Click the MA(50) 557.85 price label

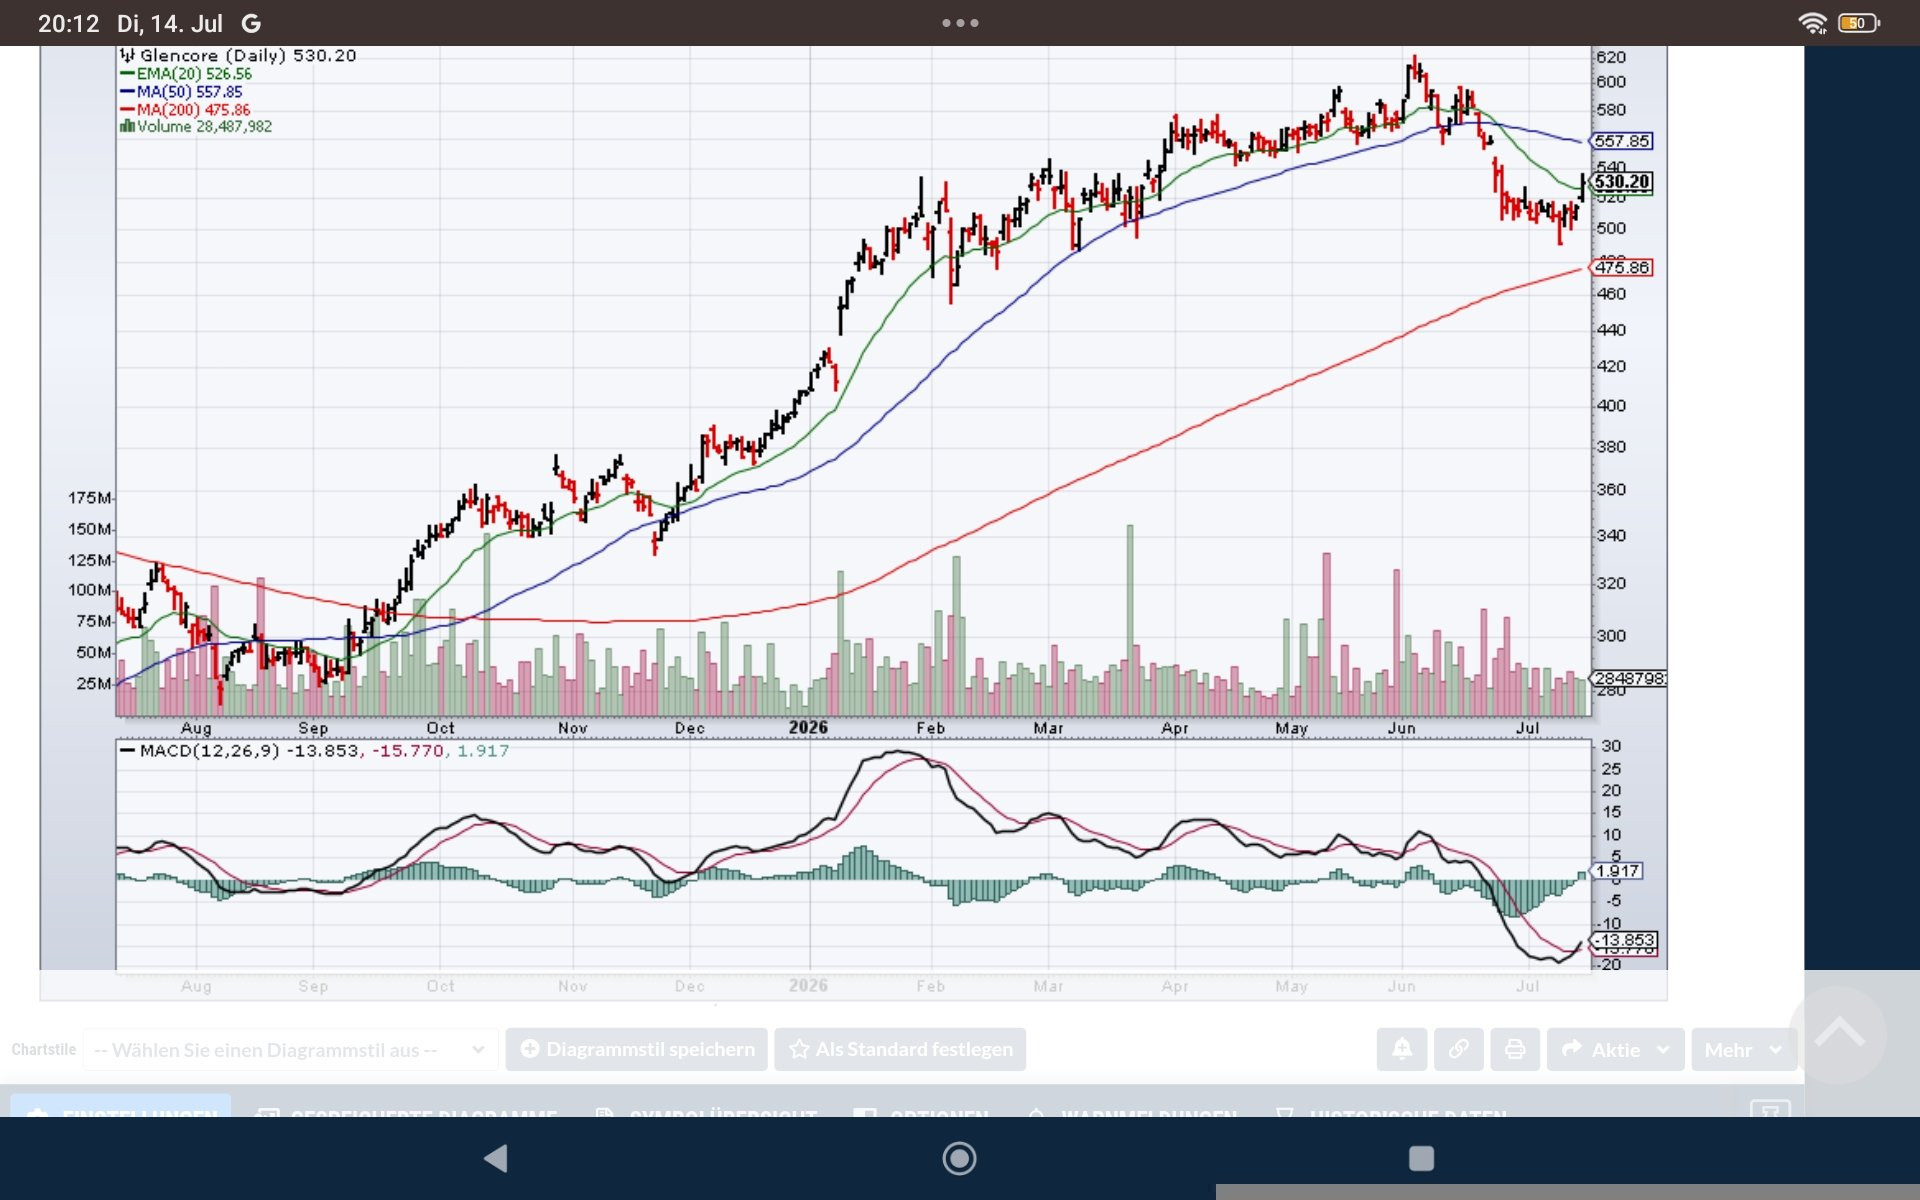[1621, 141]
